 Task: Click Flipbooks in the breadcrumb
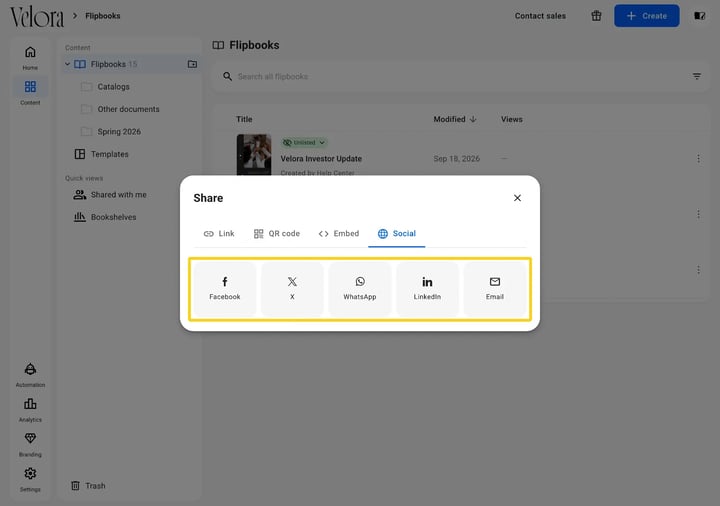pos(103,16)
